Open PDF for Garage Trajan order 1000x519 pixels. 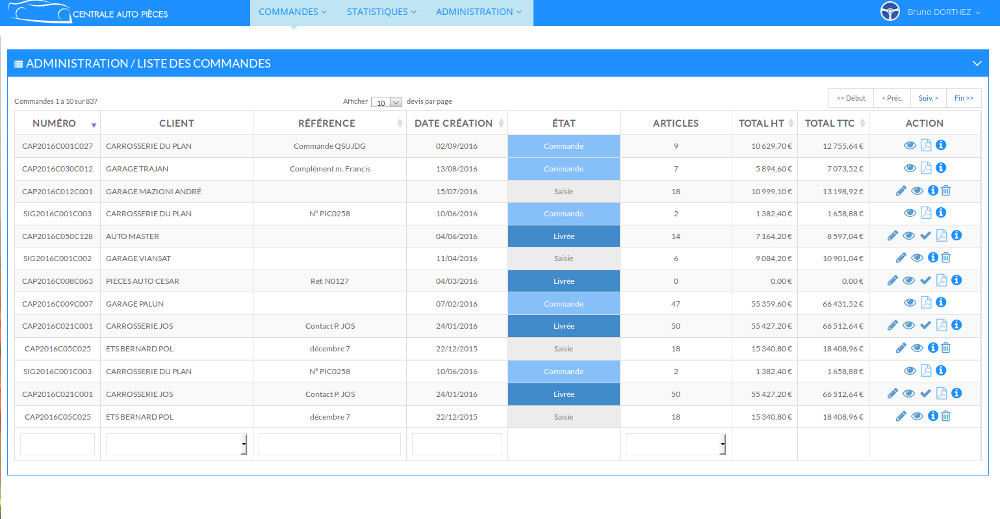(x=926, y=168)
